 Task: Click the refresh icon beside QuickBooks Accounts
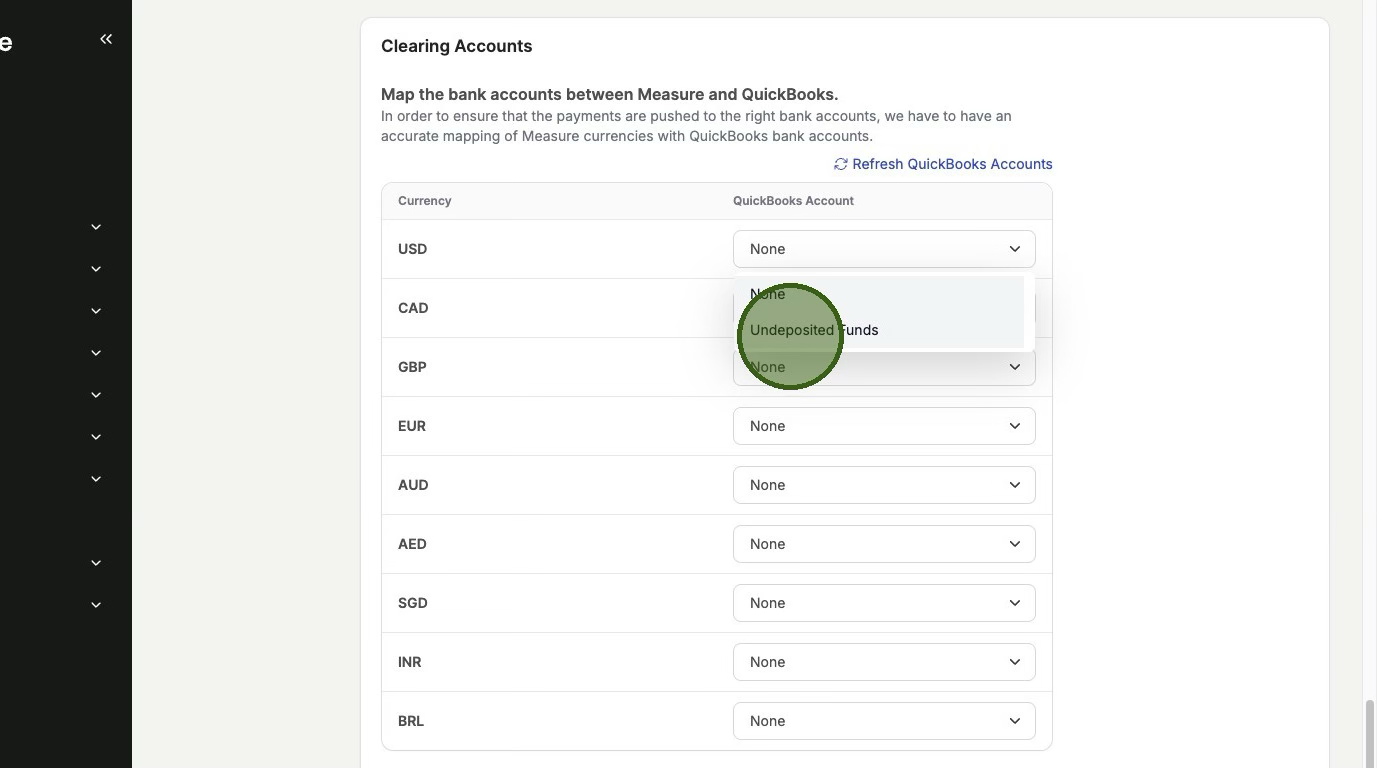coord(841,164)
